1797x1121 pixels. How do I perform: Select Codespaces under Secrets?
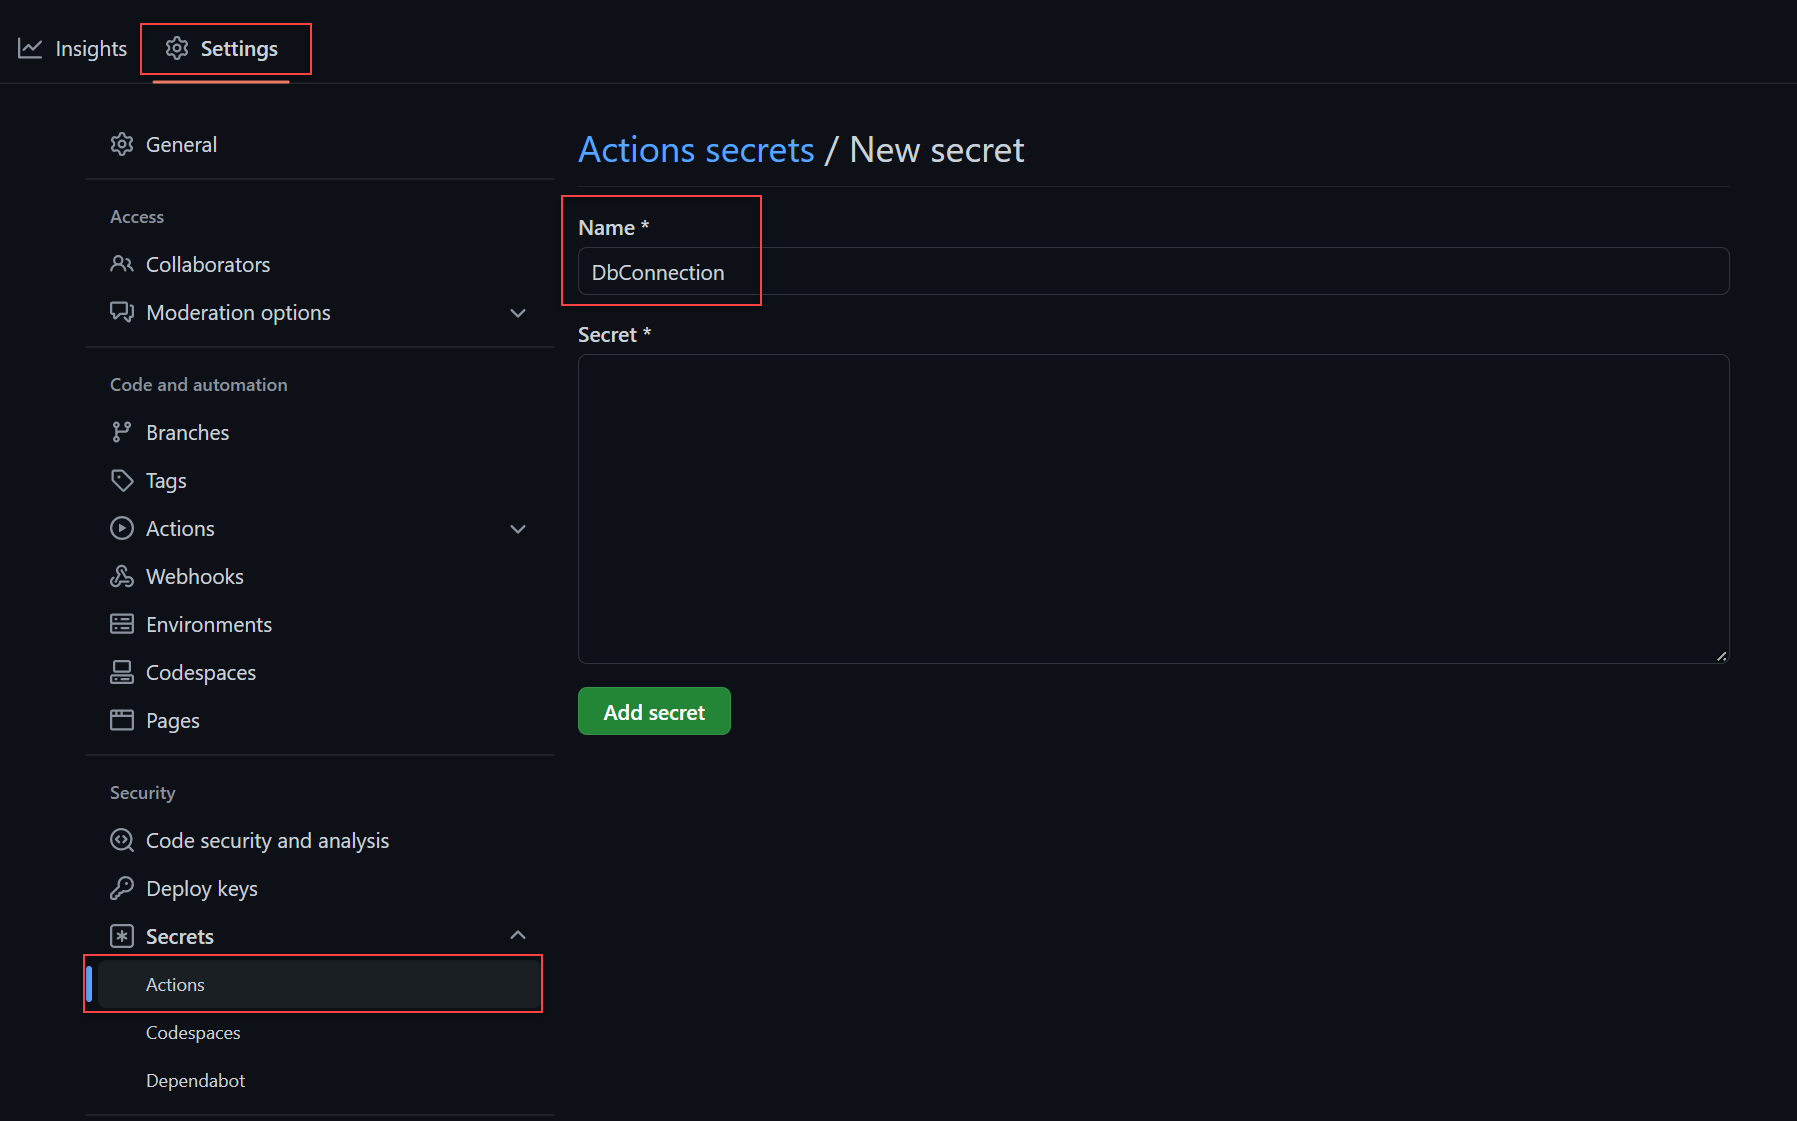click(x=193, y=1032)
